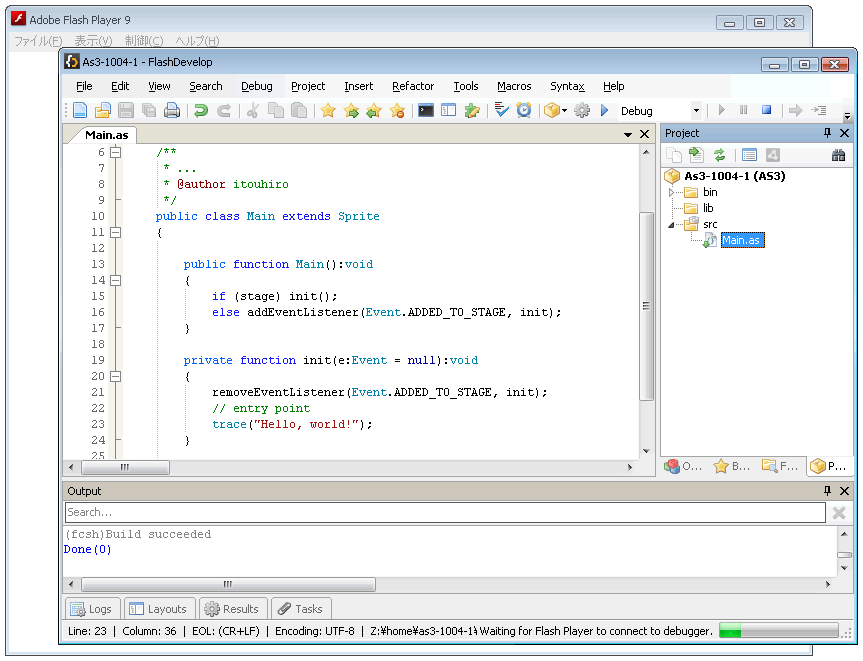Viewport: 863px width, 661px height.
Task: Collapse code fold at line 14
Action: [x=116, y=280]
